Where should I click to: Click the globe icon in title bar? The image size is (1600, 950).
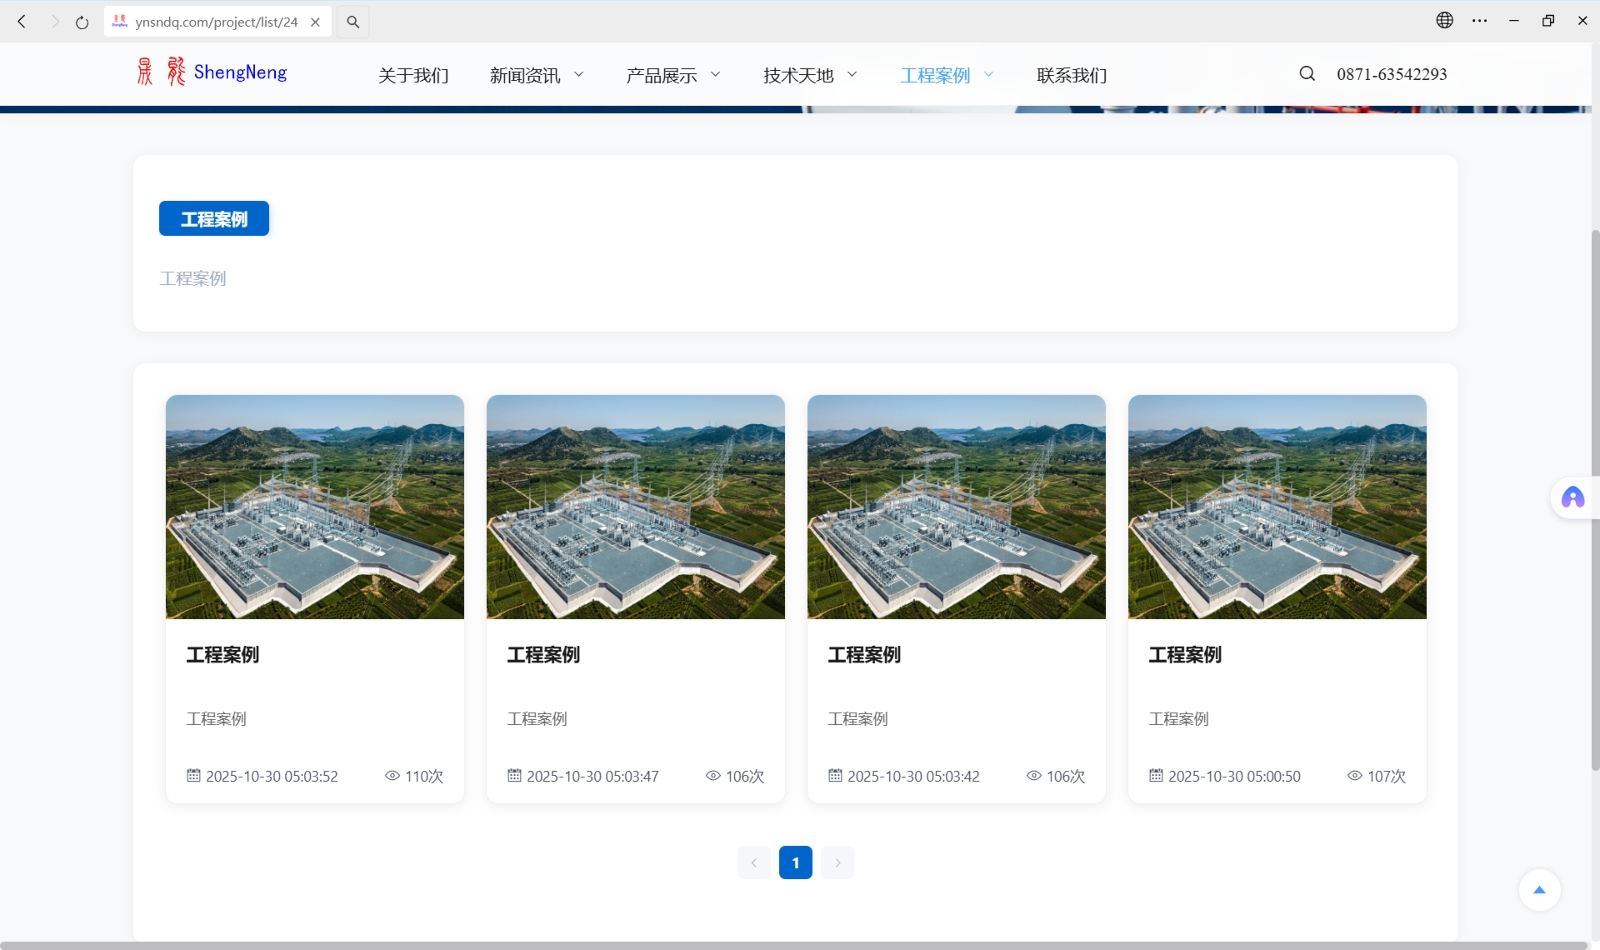coord(1444,20)
